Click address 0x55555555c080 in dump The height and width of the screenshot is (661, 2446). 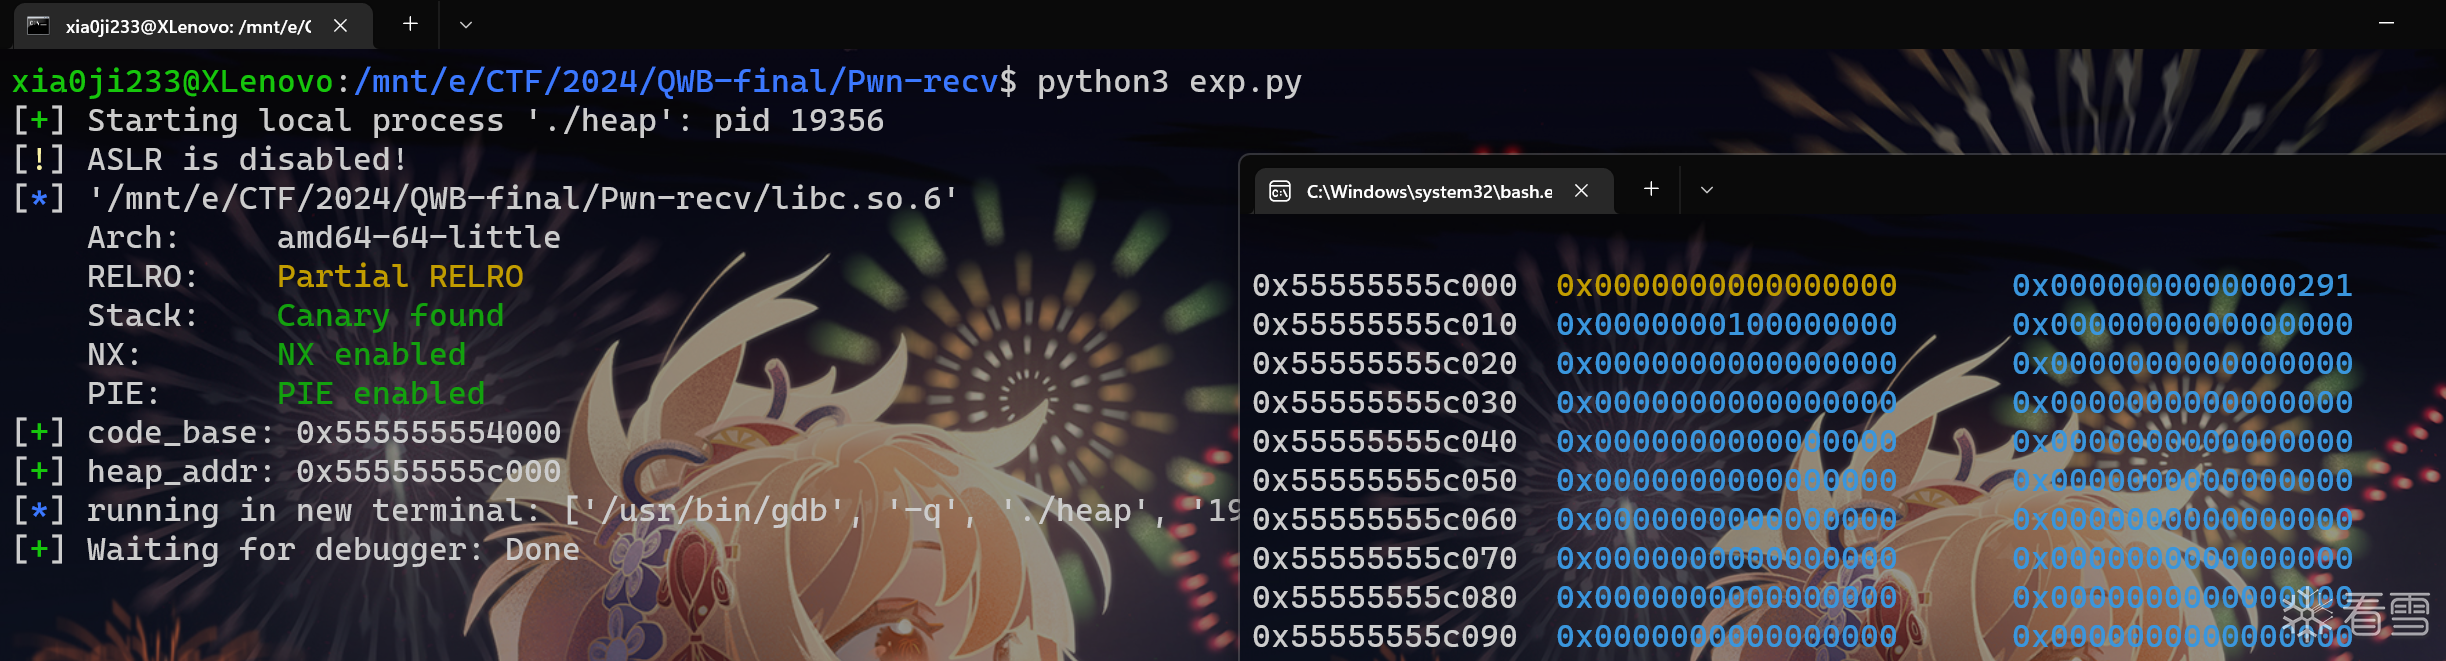(x=1385, y=598)
